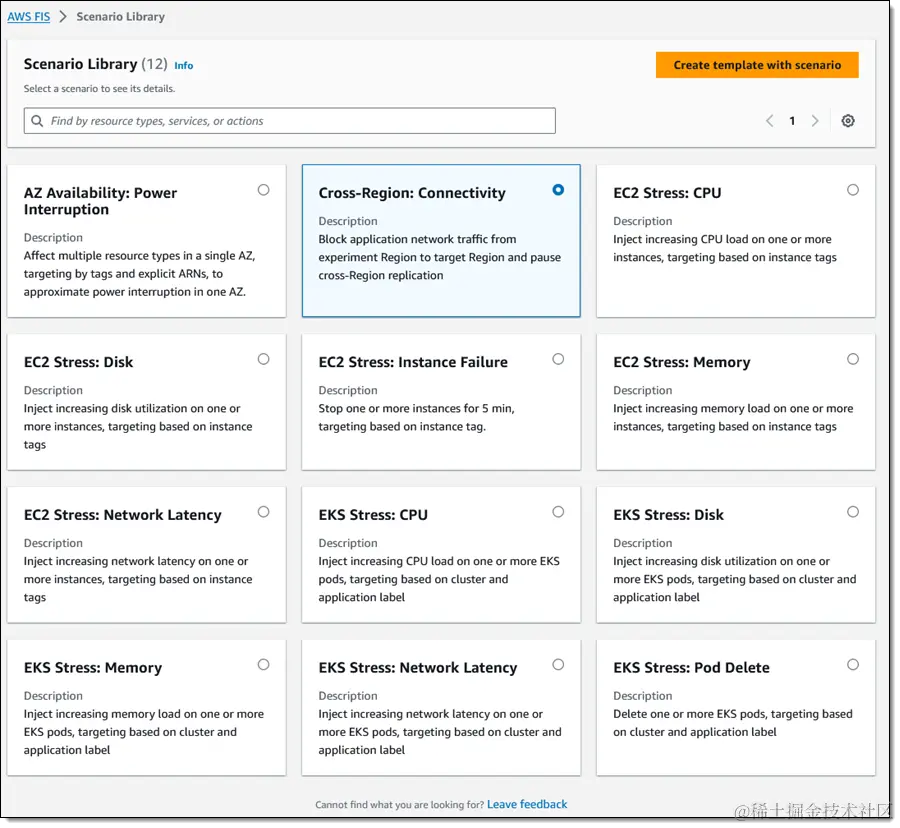Image resolution: width=900 pixels, height=828 pixels.
Task: Click the EC2 Stress: Disk card title
Action: 79,364
